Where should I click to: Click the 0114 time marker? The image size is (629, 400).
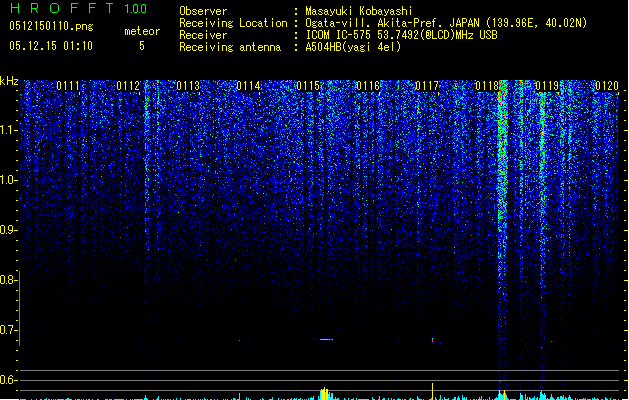click(x=248, y=86)
